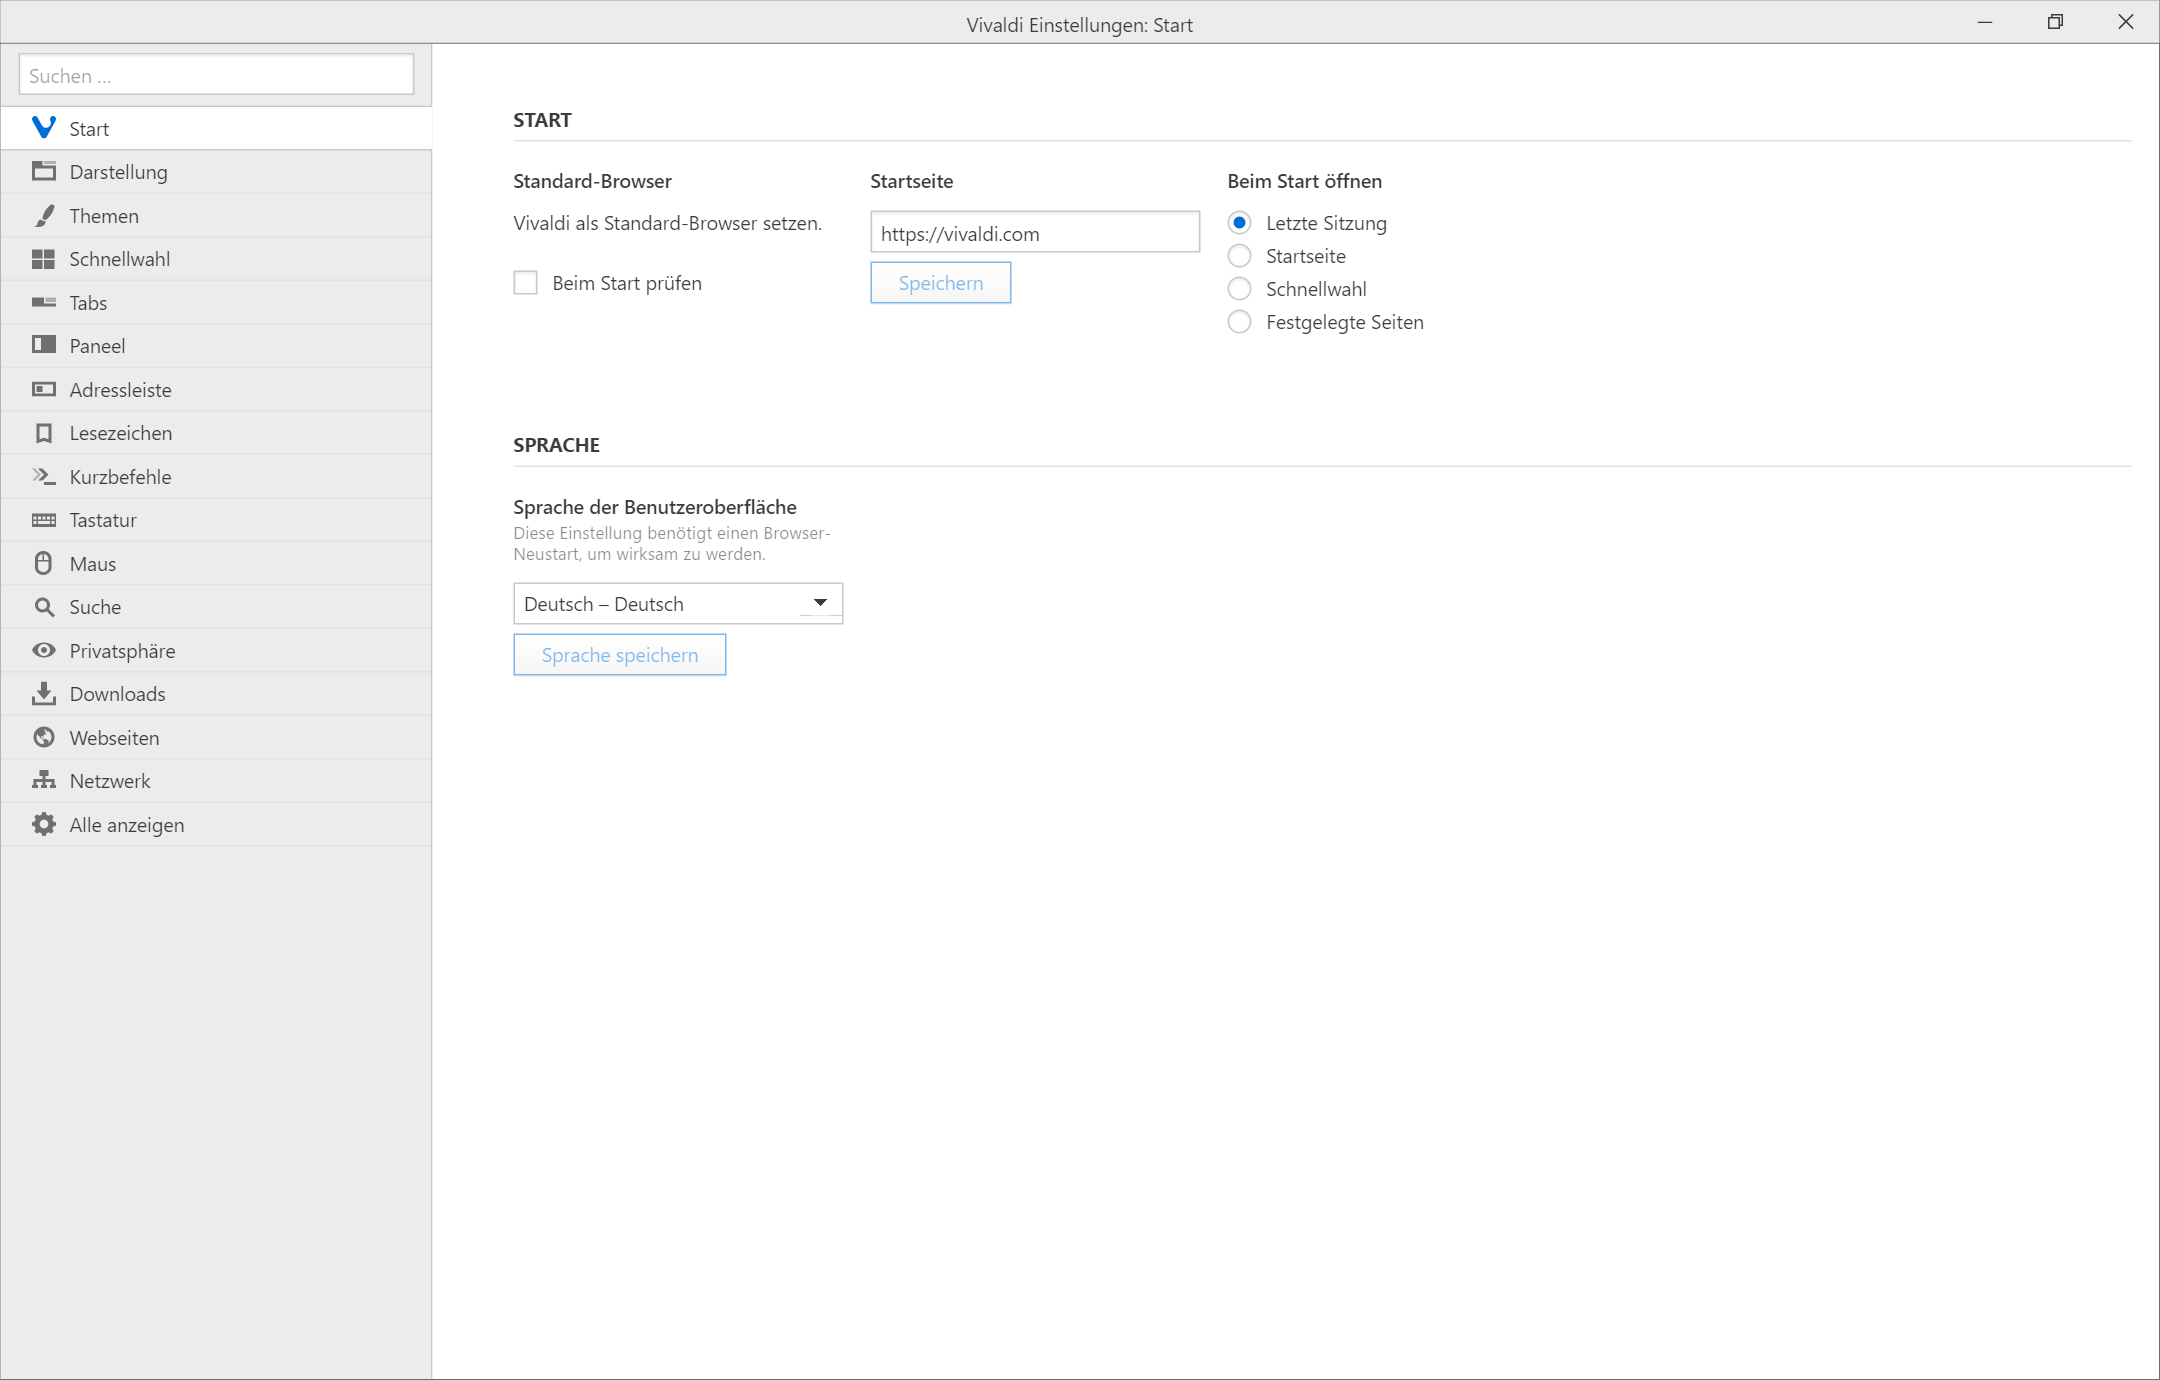
Task: Click the Netzwerk network icon
Action: [44, 781]
